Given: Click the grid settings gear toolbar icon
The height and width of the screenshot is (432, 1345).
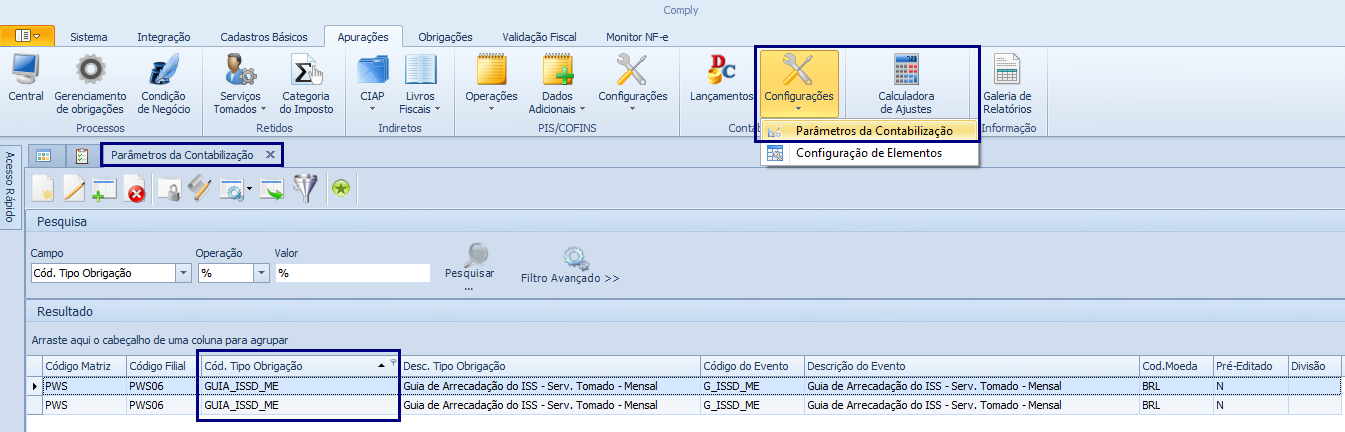Looking at the screenshot, I should (231, 189).
